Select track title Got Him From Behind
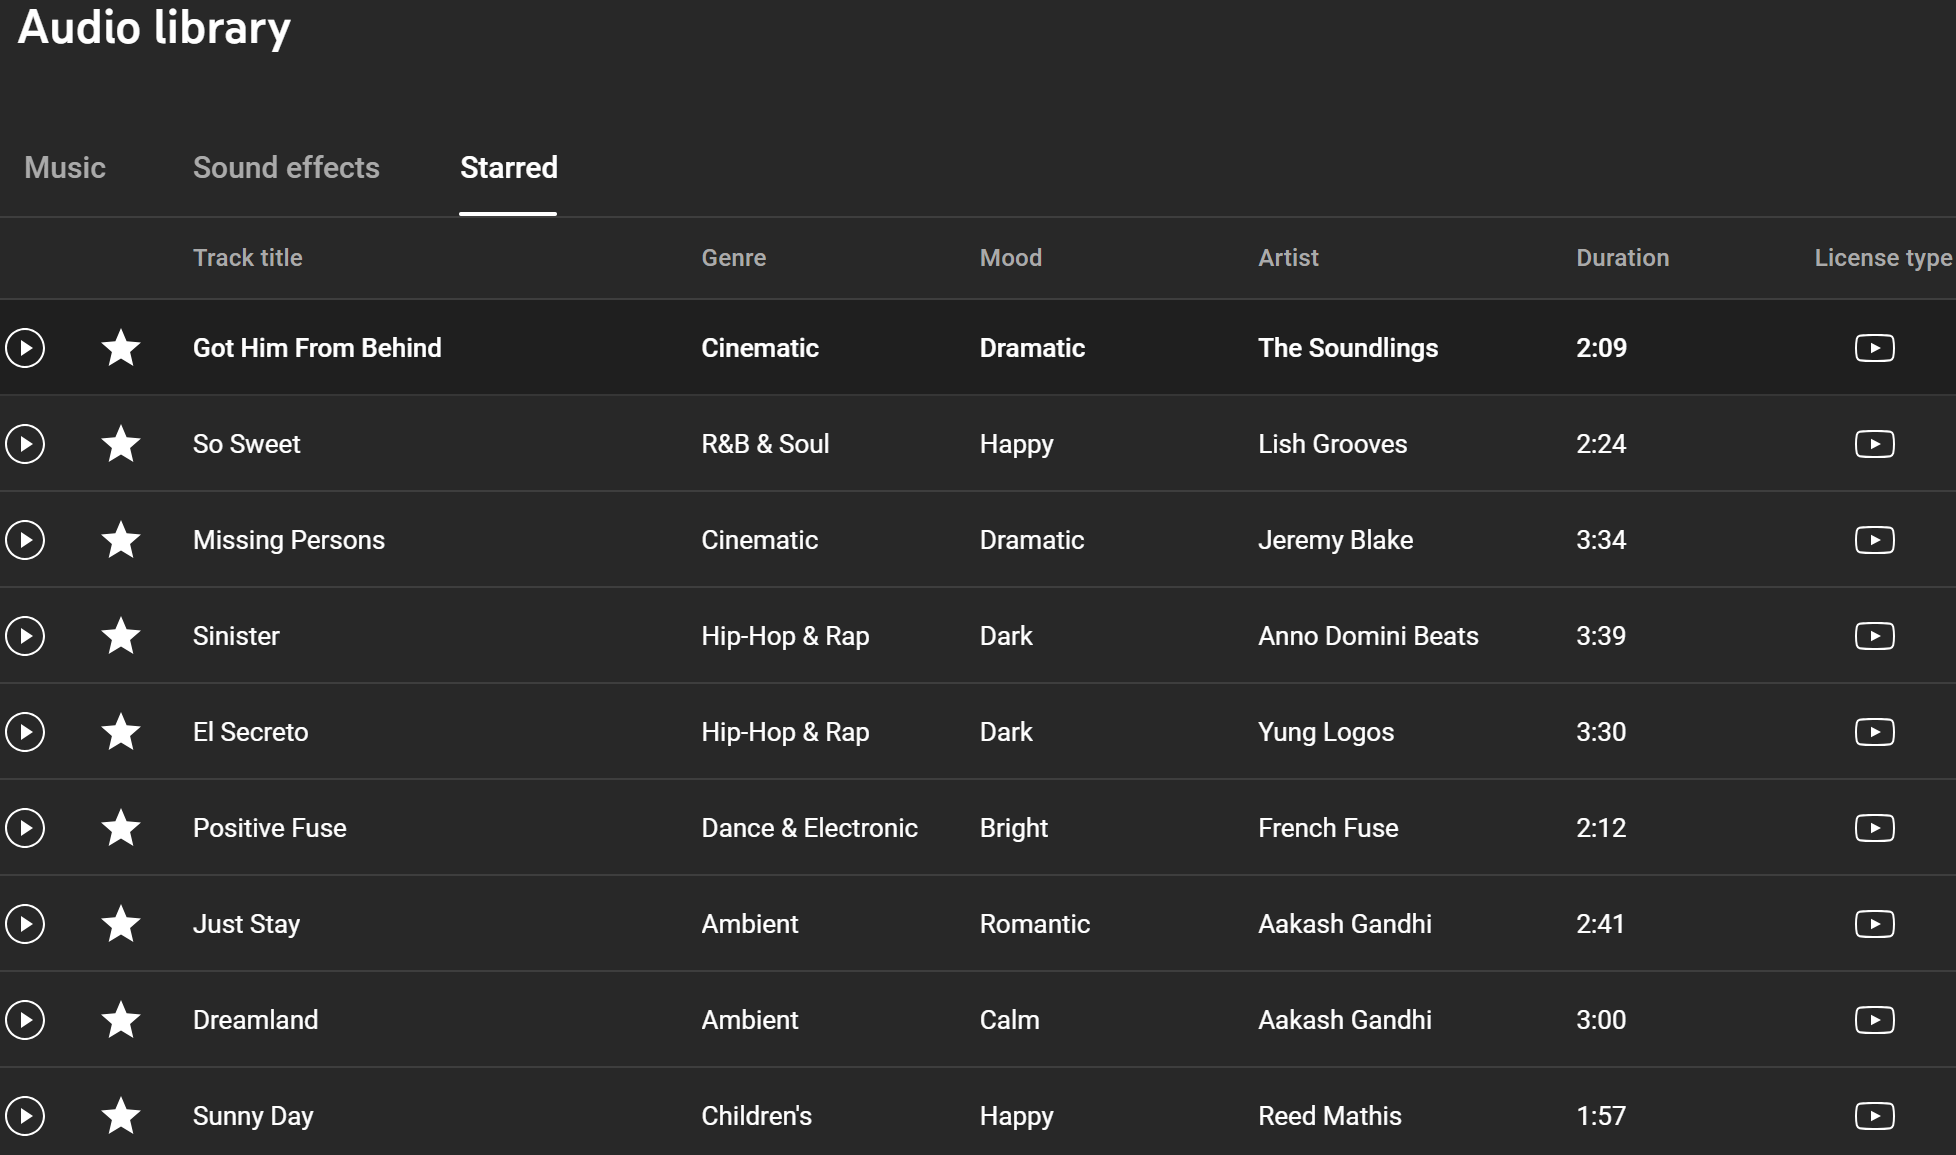Image resolution: width=1956 pixels, height=1155 pixels. pyautogui.click(x=317, y=348)
